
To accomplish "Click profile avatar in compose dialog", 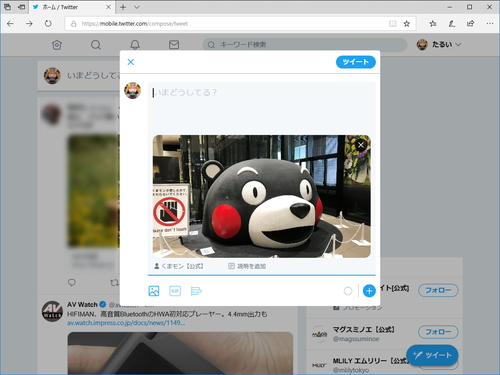I will (x=133, y=91).
